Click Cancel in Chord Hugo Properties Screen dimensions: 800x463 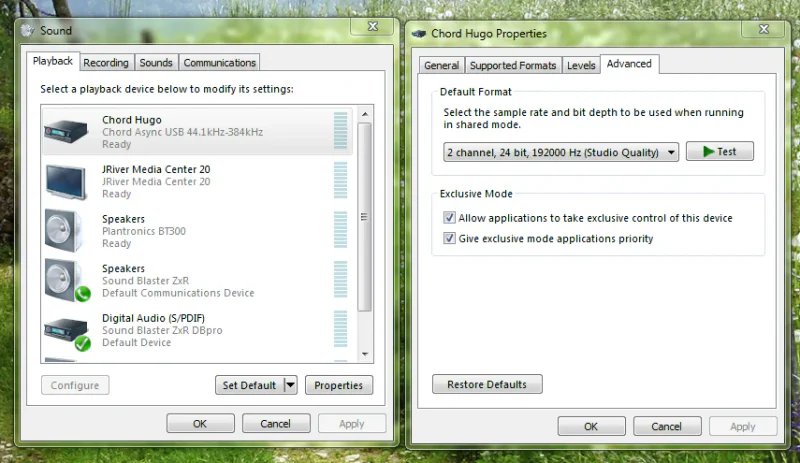(x=667, y=426)
